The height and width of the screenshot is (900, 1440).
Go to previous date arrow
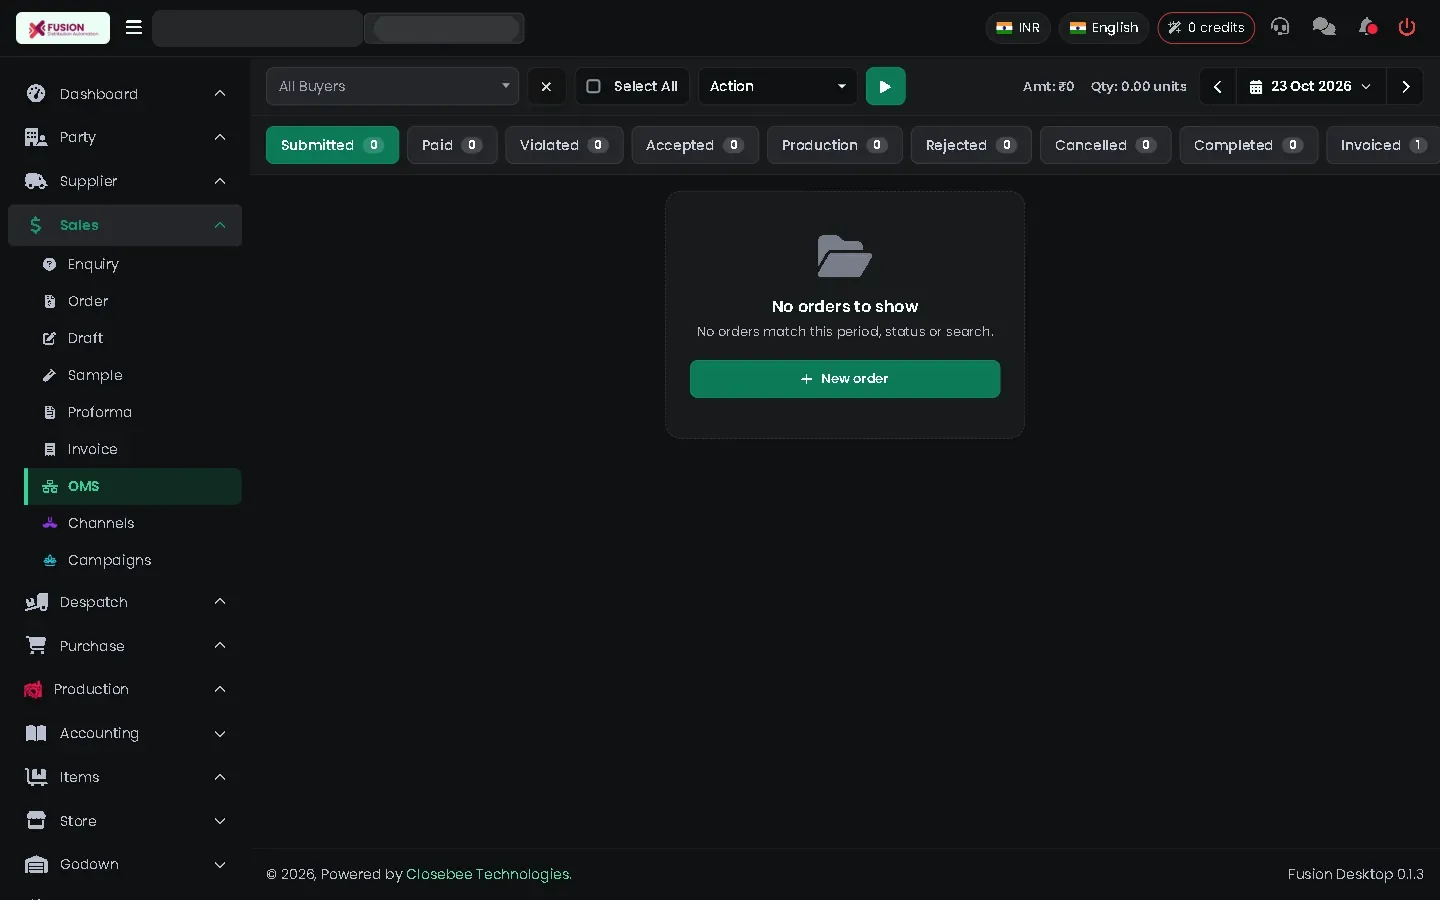coord(1217,86)
